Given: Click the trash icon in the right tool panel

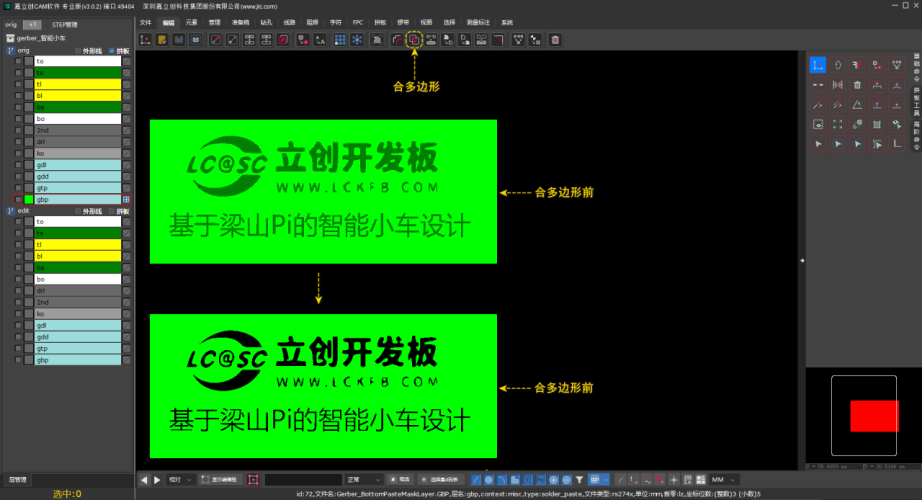Looking at the screenshot, I should (857, 85).
